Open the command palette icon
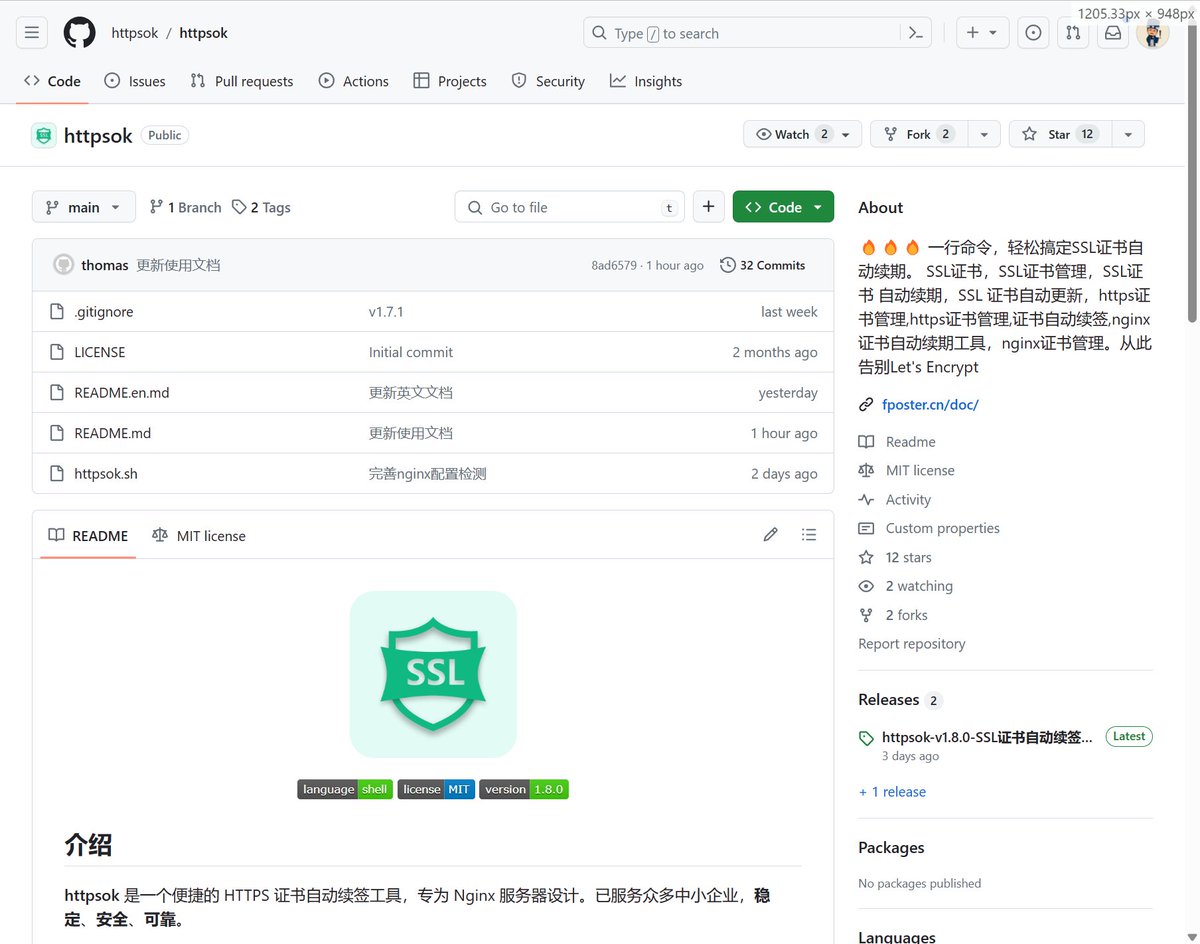Image resolution: width=1200 pixels, height=944 pixels. coord(915,33)
